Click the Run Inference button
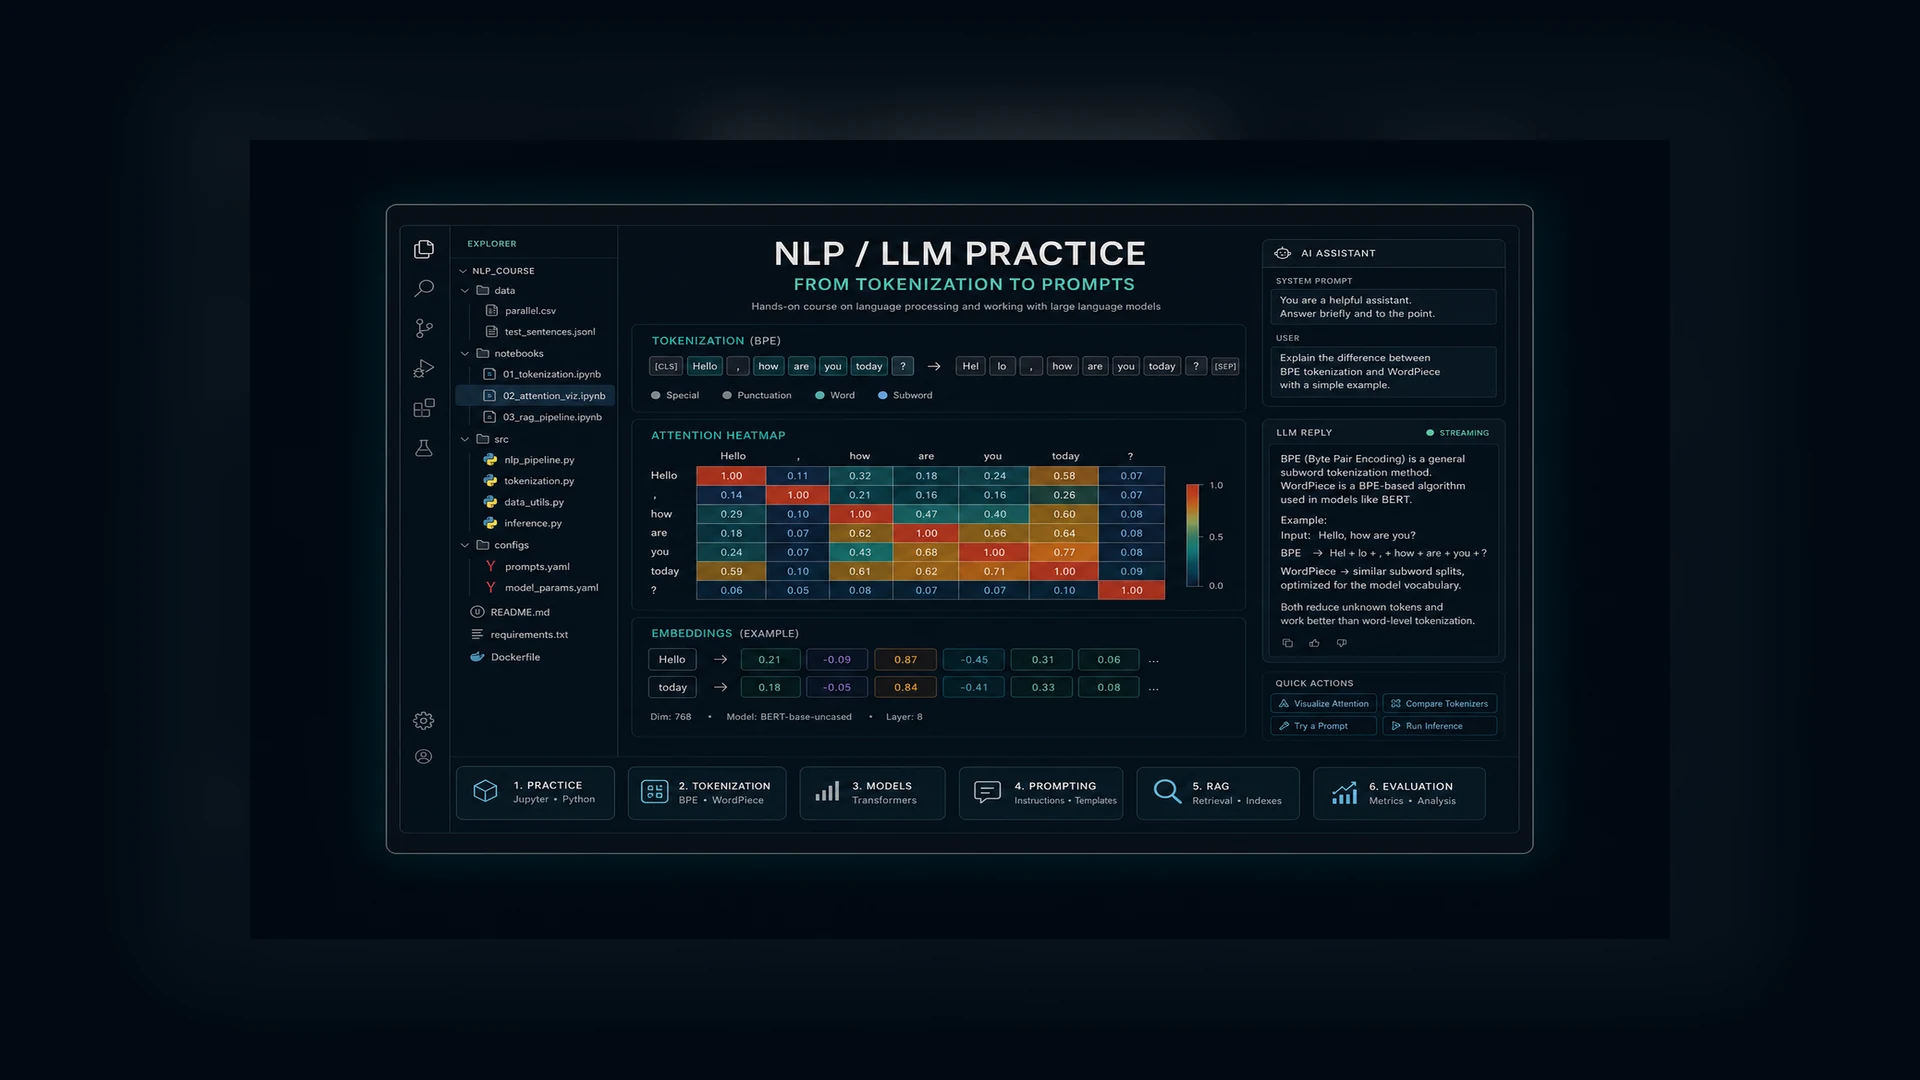 click(1440, 726)
